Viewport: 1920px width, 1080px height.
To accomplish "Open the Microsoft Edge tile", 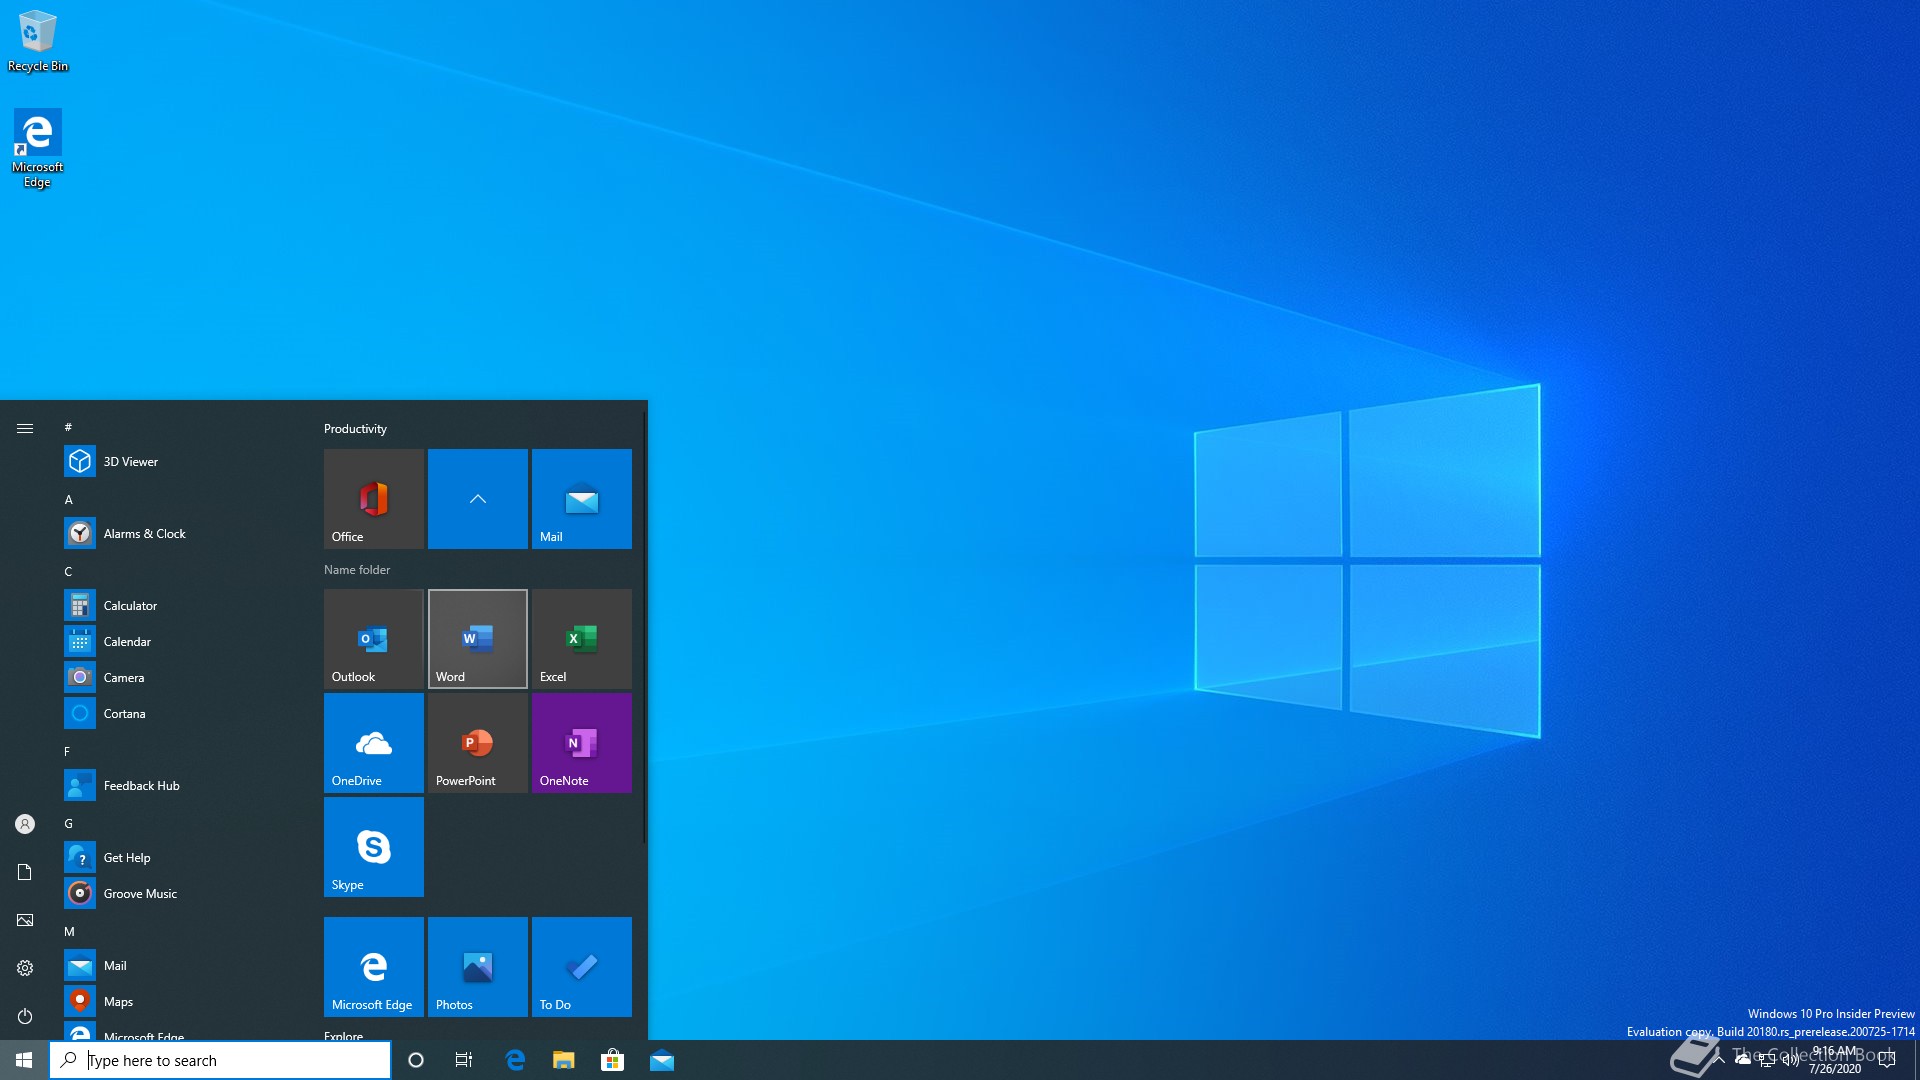I will pyautogui.click(x=373, y=966).
